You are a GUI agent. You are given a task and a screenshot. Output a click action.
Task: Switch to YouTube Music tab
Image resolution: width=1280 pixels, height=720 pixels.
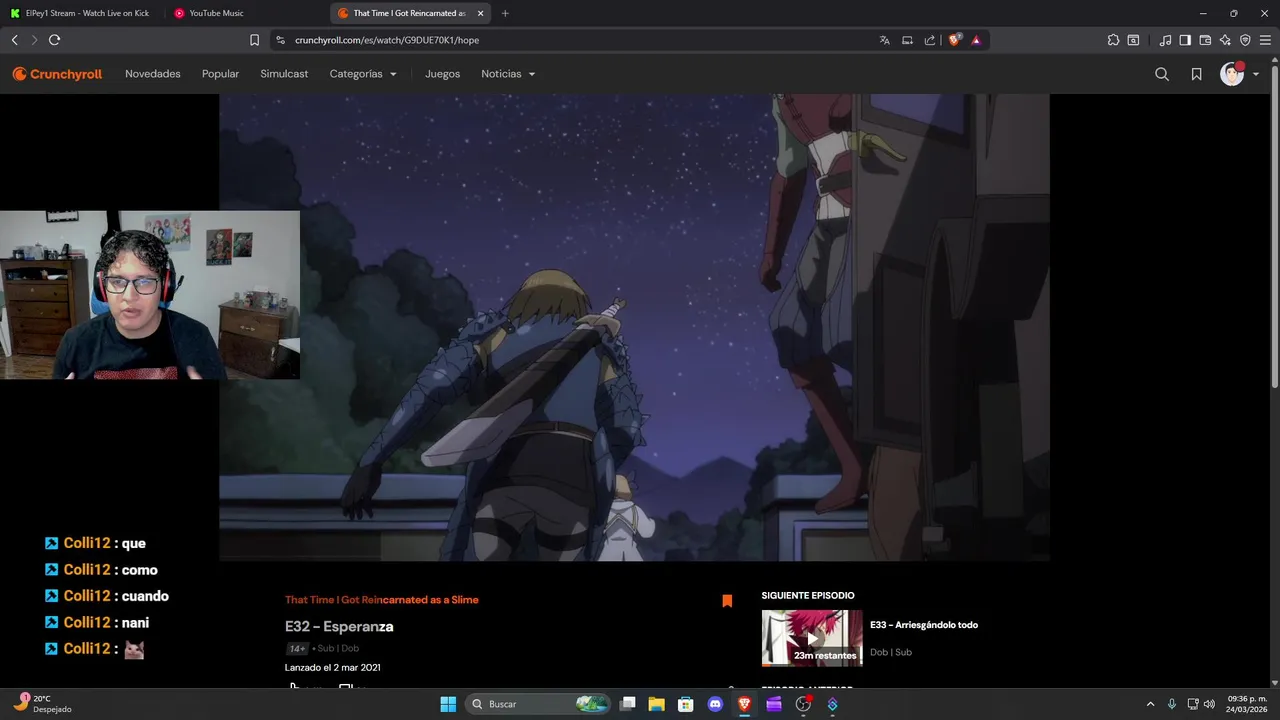[245, 13]
